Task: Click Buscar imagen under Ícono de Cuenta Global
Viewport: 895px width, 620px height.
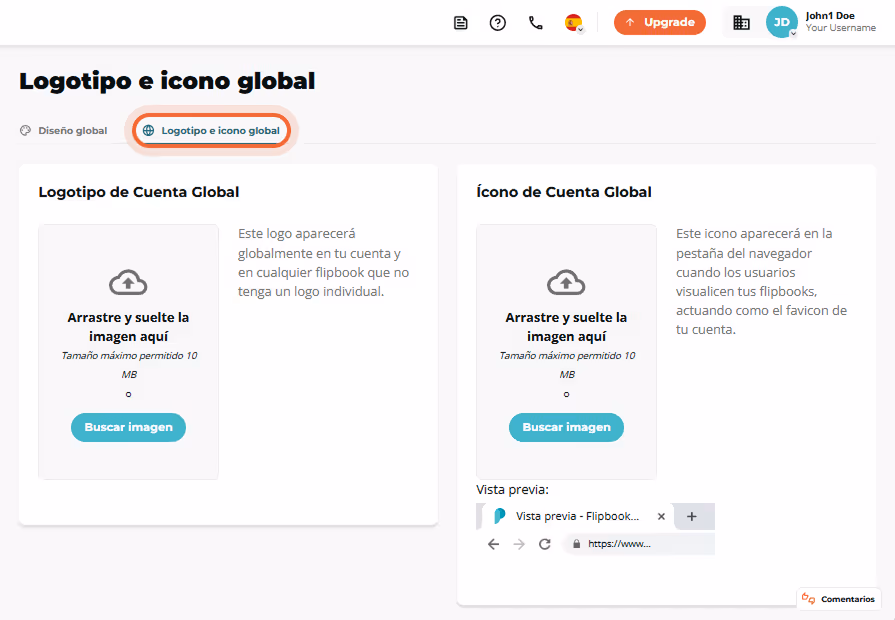Action: 566,427
